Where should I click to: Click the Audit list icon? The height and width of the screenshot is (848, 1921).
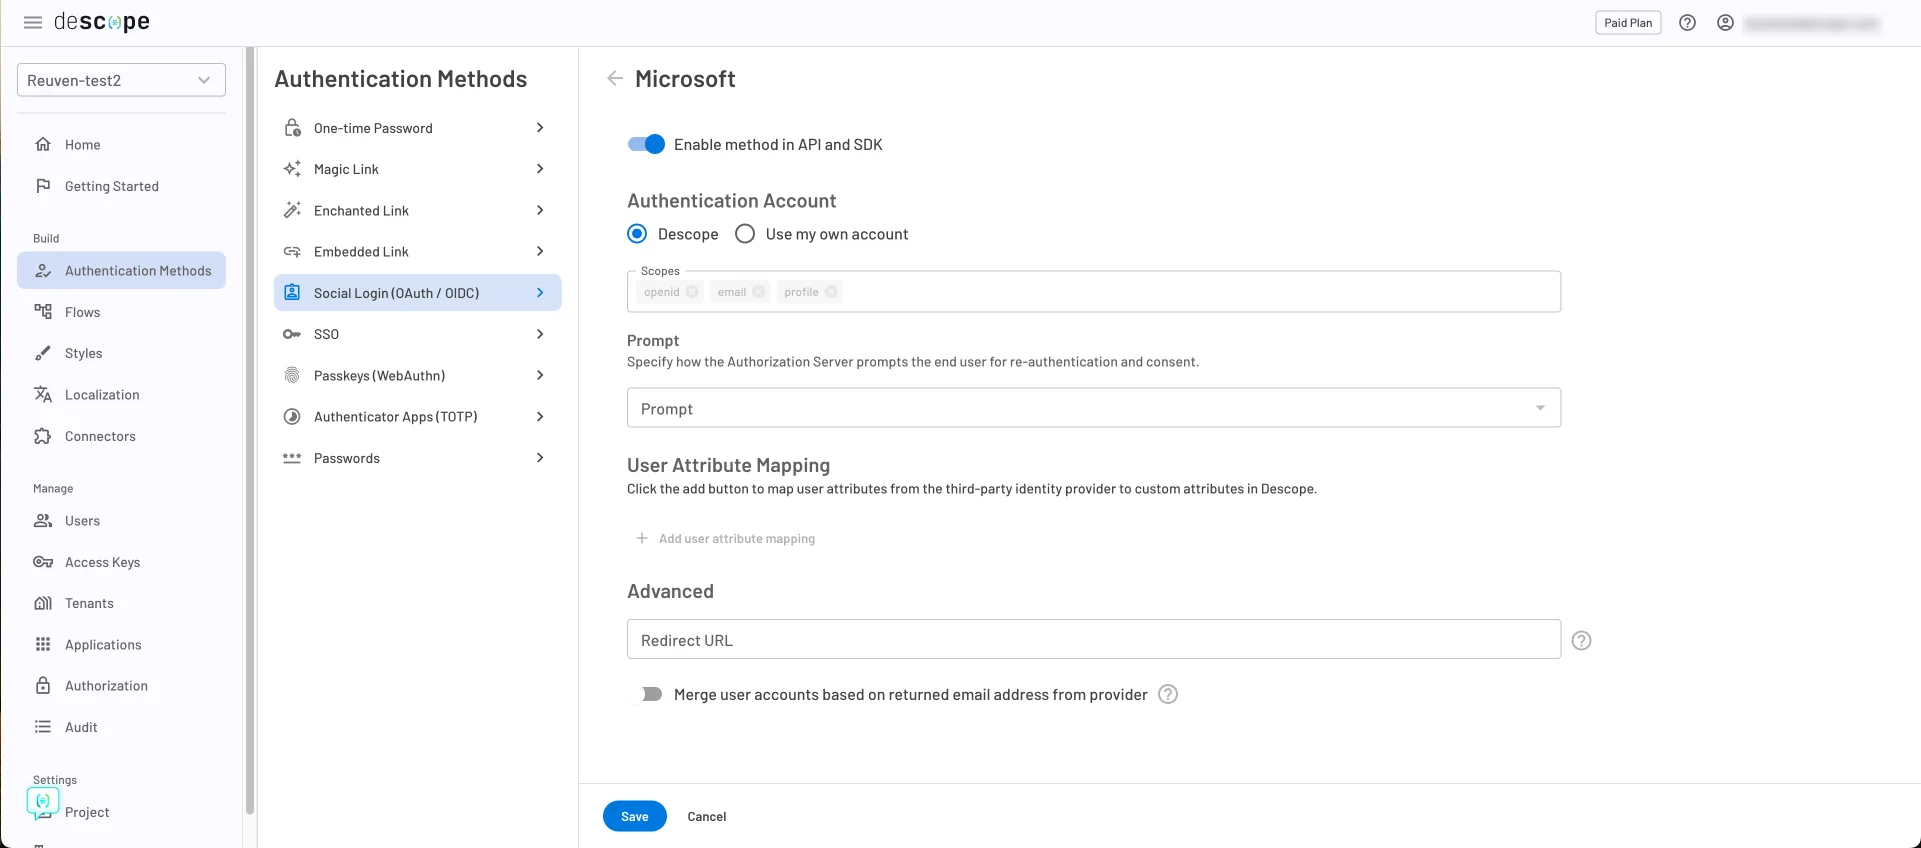(x=43, y=727)
